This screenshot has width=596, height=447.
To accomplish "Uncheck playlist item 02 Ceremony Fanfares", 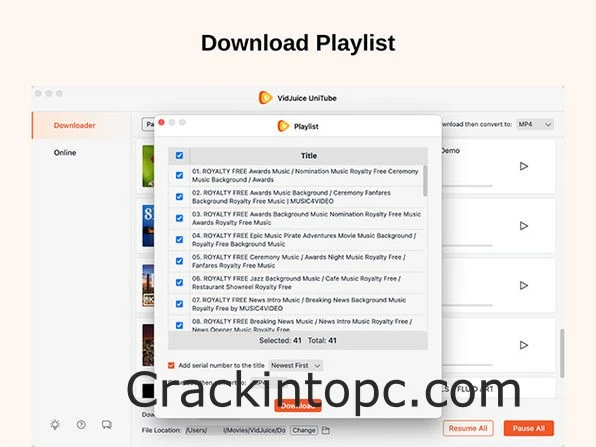I will pyautogui.click(x=179, y=197).
